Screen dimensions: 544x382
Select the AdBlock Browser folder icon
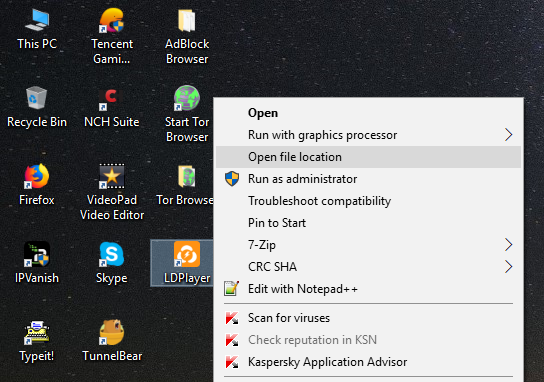pos(187,21)
